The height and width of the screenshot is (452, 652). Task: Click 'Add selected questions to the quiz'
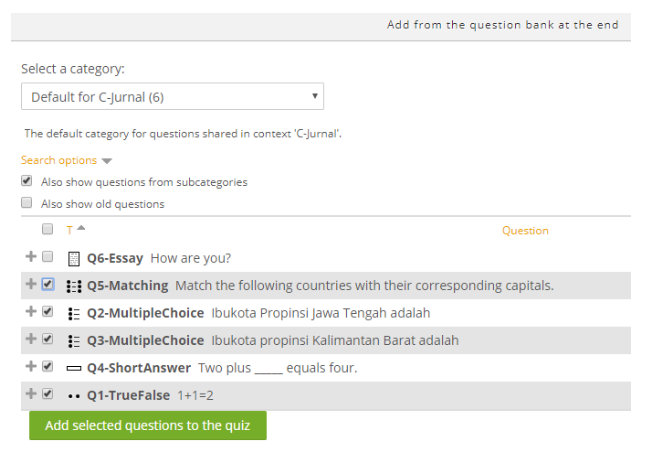[x=148, y=425]
